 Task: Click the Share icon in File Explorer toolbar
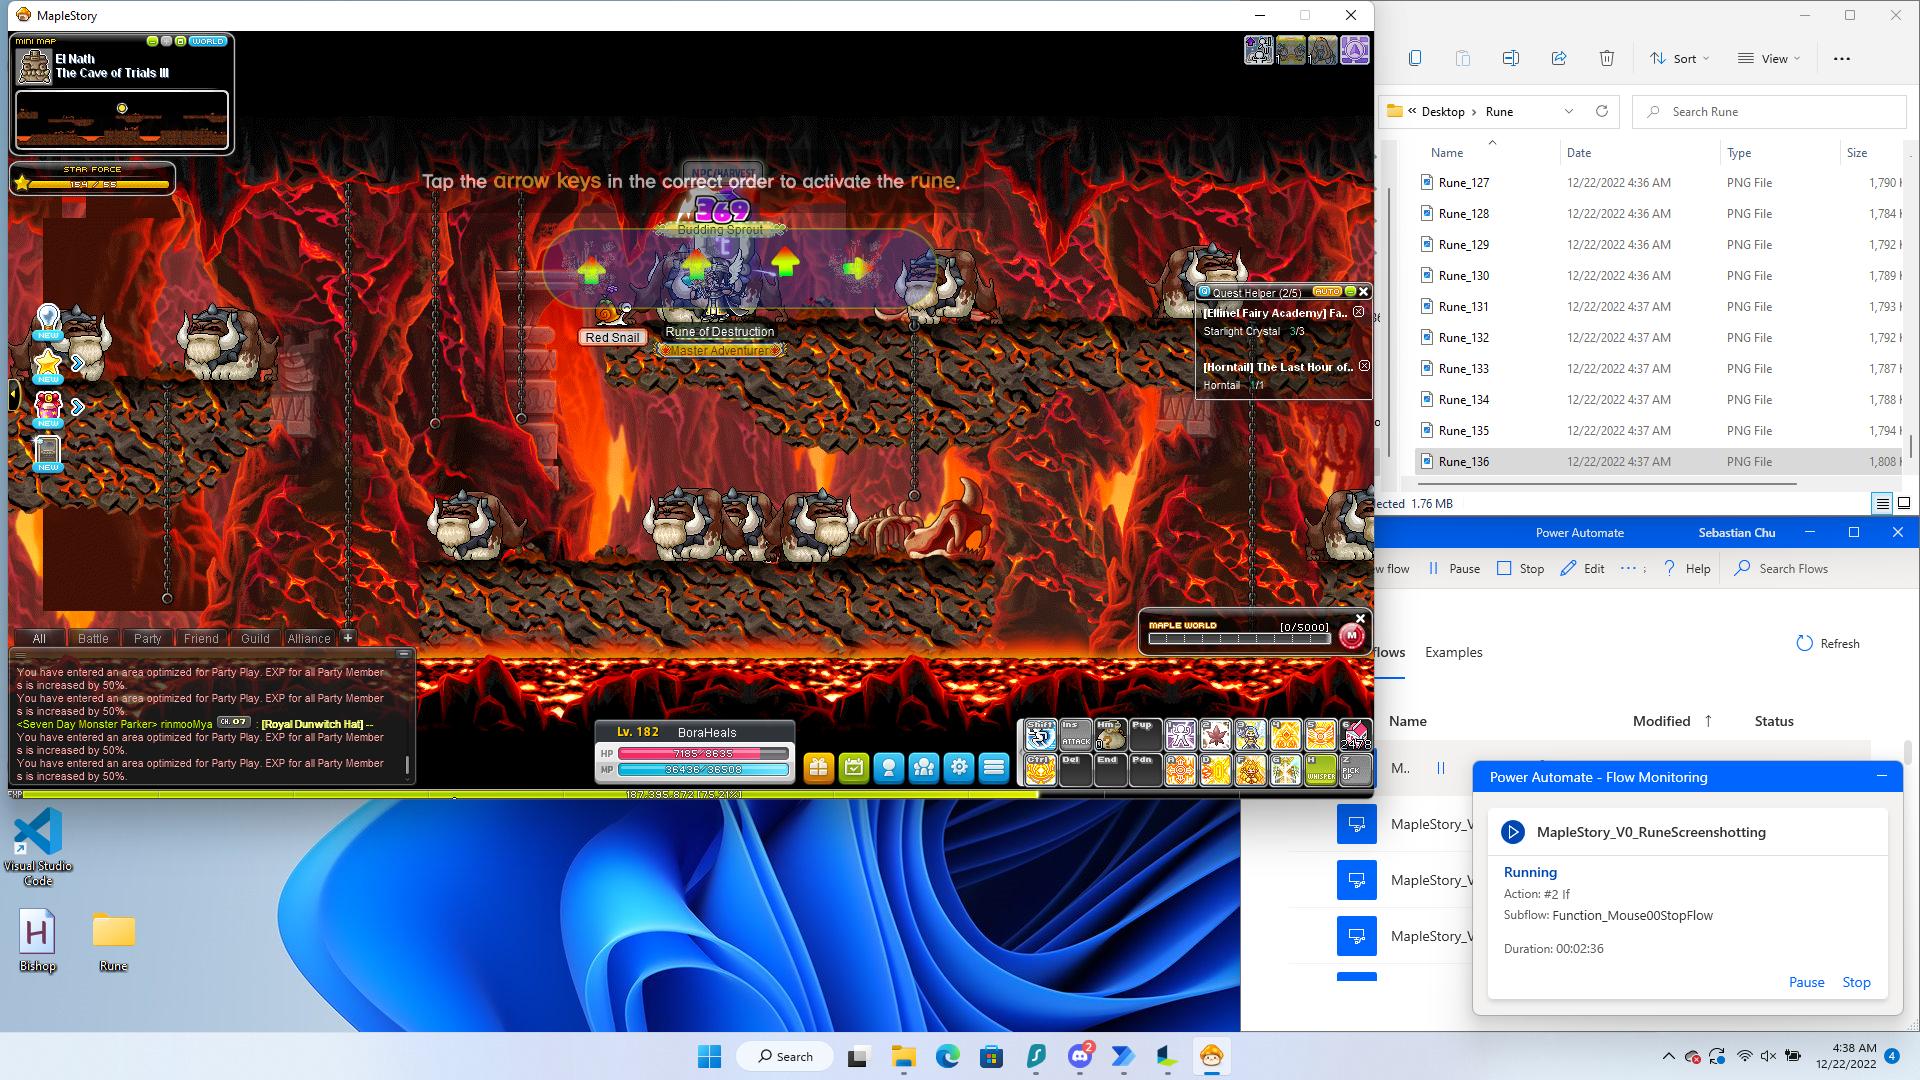tap(1558, 58)
